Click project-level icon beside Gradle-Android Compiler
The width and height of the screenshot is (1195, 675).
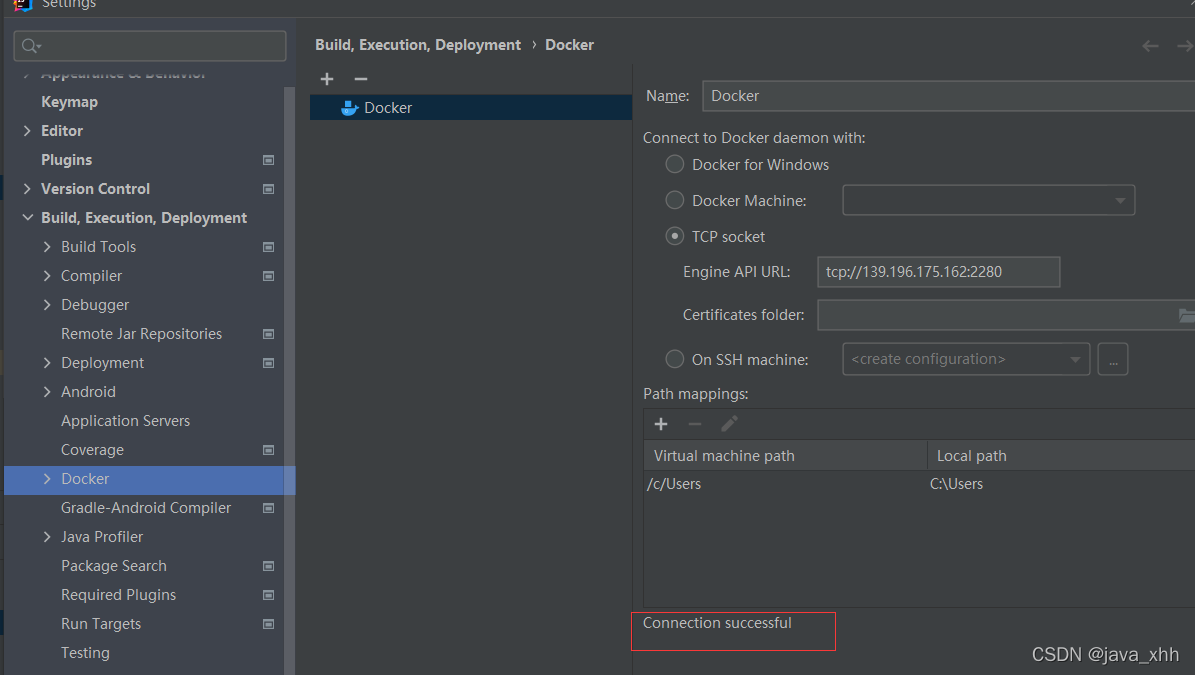click(268, 508)
